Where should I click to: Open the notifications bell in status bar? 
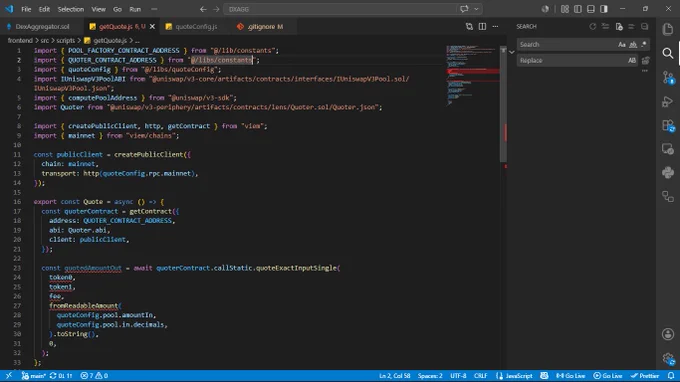coord(671,375)
